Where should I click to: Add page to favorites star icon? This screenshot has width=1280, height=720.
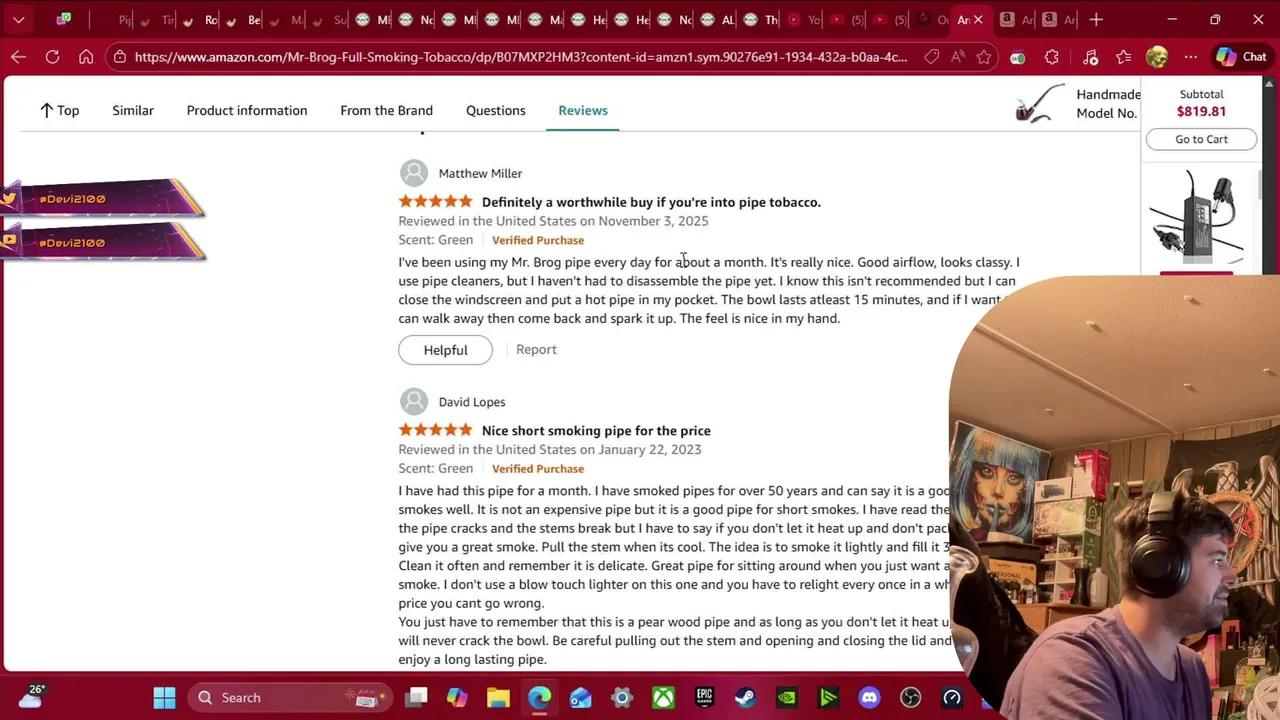[984, 57]
